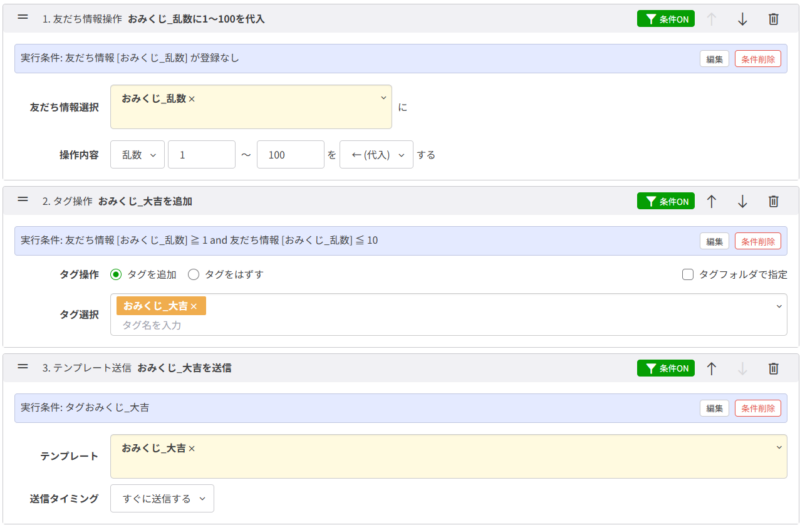
Task: Move action 3 up with arrow icon
Action: pos(711,368)
